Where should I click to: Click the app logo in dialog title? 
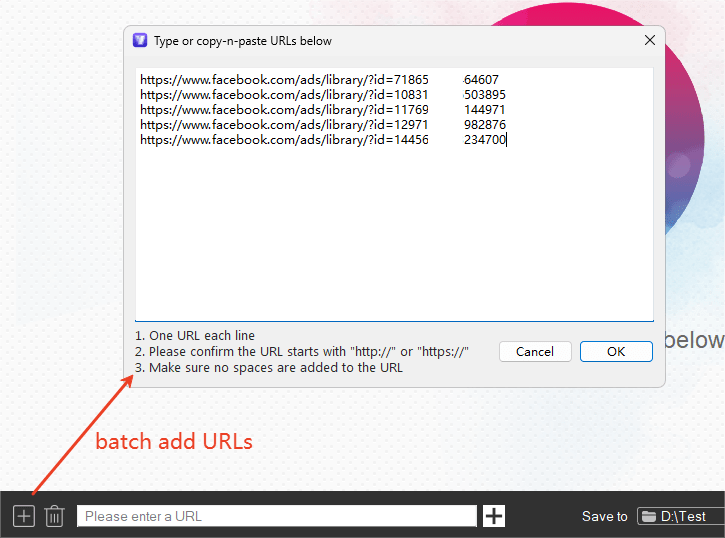point(140,41)
